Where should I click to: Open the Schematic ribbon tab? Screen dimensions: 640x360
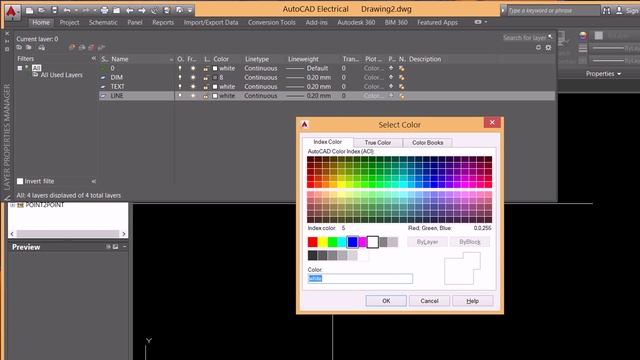[103, 22]
